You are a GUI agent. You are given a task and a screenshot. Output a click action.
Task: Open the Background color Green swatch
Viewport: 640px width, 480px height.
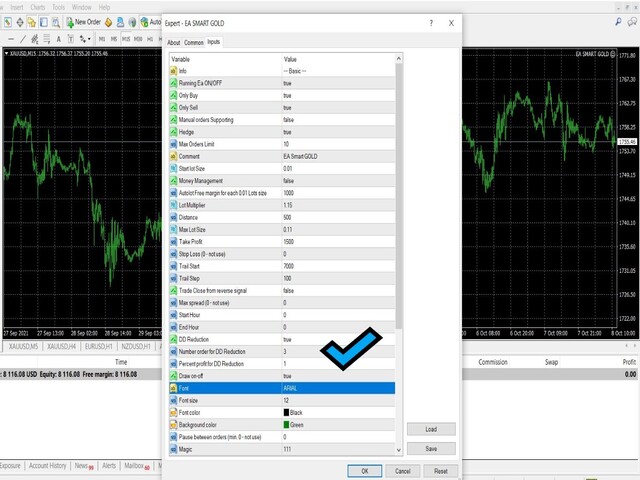pyautogui.click(x=286, y=425)
